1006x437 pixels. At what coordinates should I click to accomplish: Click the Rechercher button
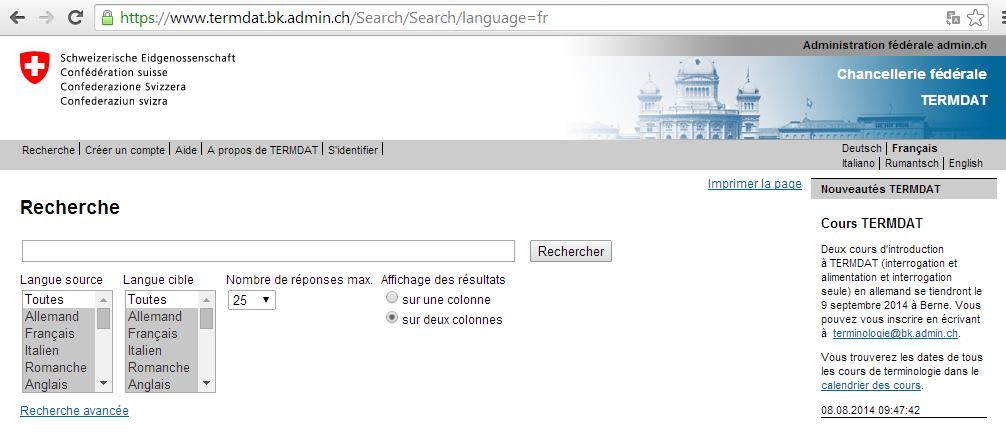[x=571, y=251]
